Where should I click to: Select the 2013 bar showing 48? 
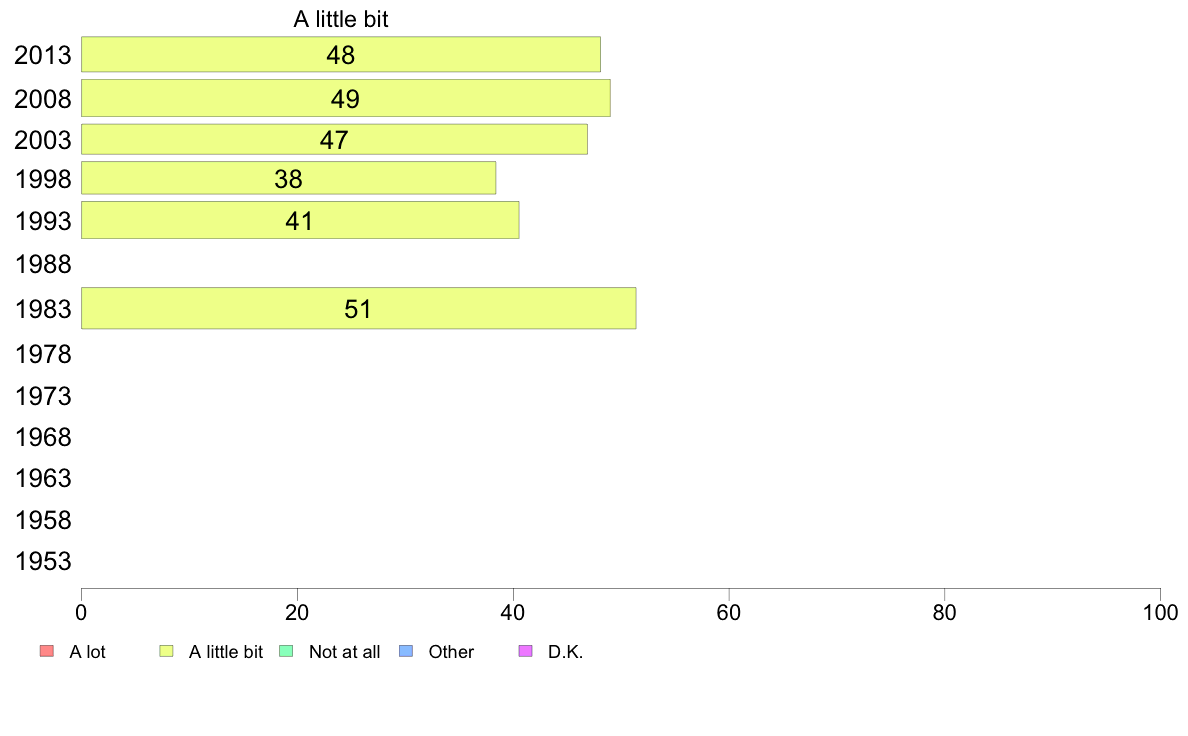pyautogui.click(x=341, y=55)
